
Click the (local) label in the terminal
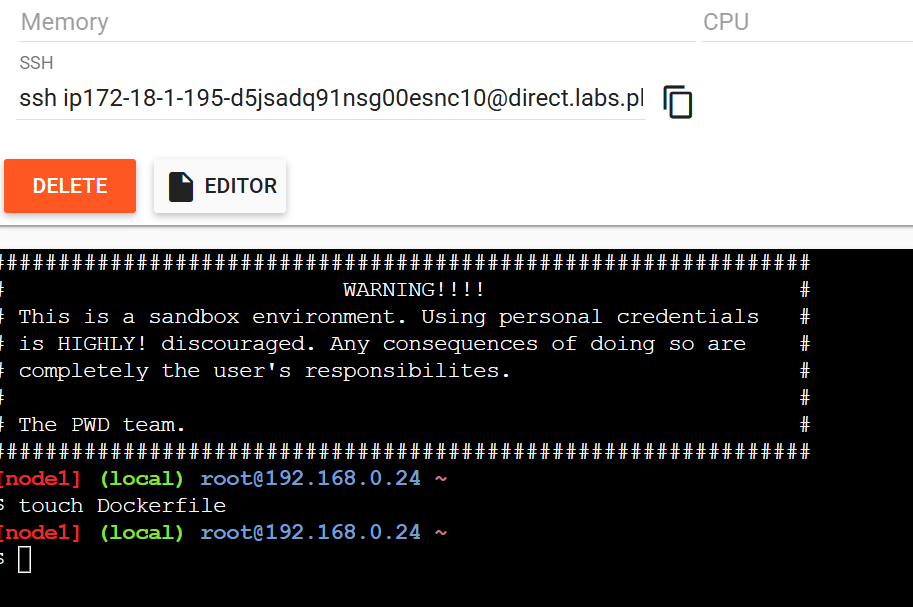pyautogui.click(x=141, y=478)
